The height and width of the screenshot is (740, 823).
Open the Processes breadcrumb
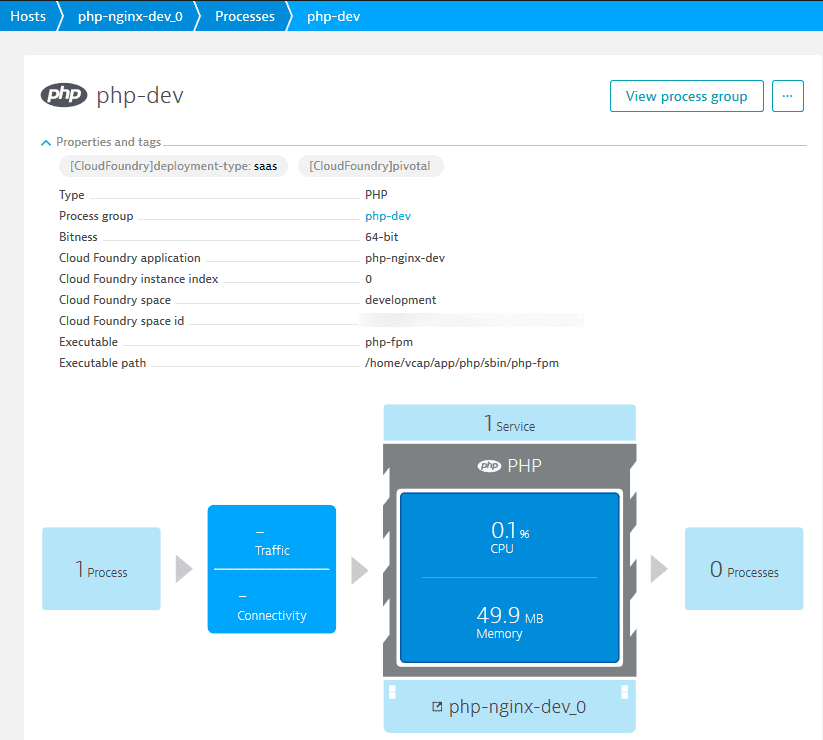(245, 16)
